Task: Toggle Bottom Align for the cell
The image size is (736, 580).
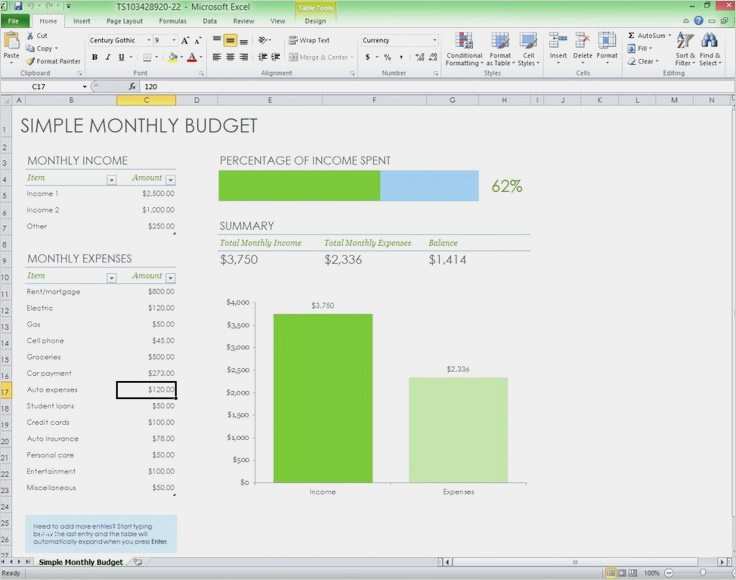Action: (x=244, y=40)
